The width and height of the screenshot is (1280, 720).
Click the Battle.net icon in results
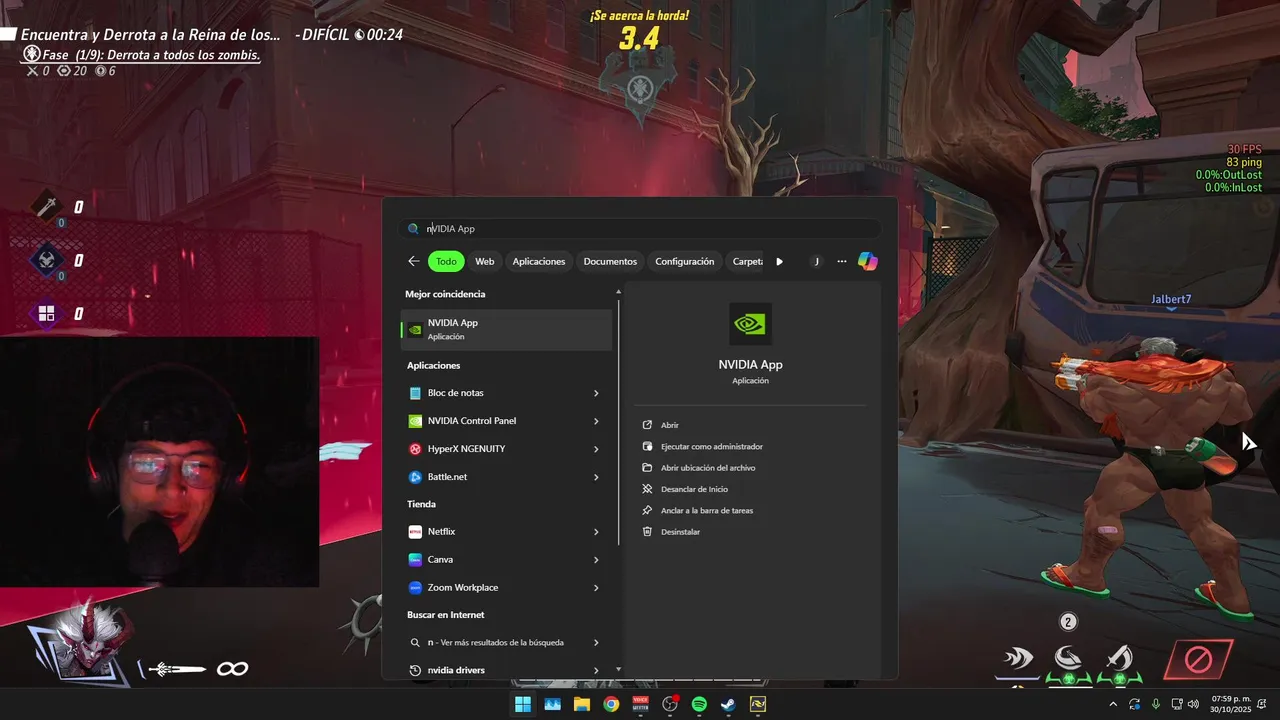click(416, 477)
